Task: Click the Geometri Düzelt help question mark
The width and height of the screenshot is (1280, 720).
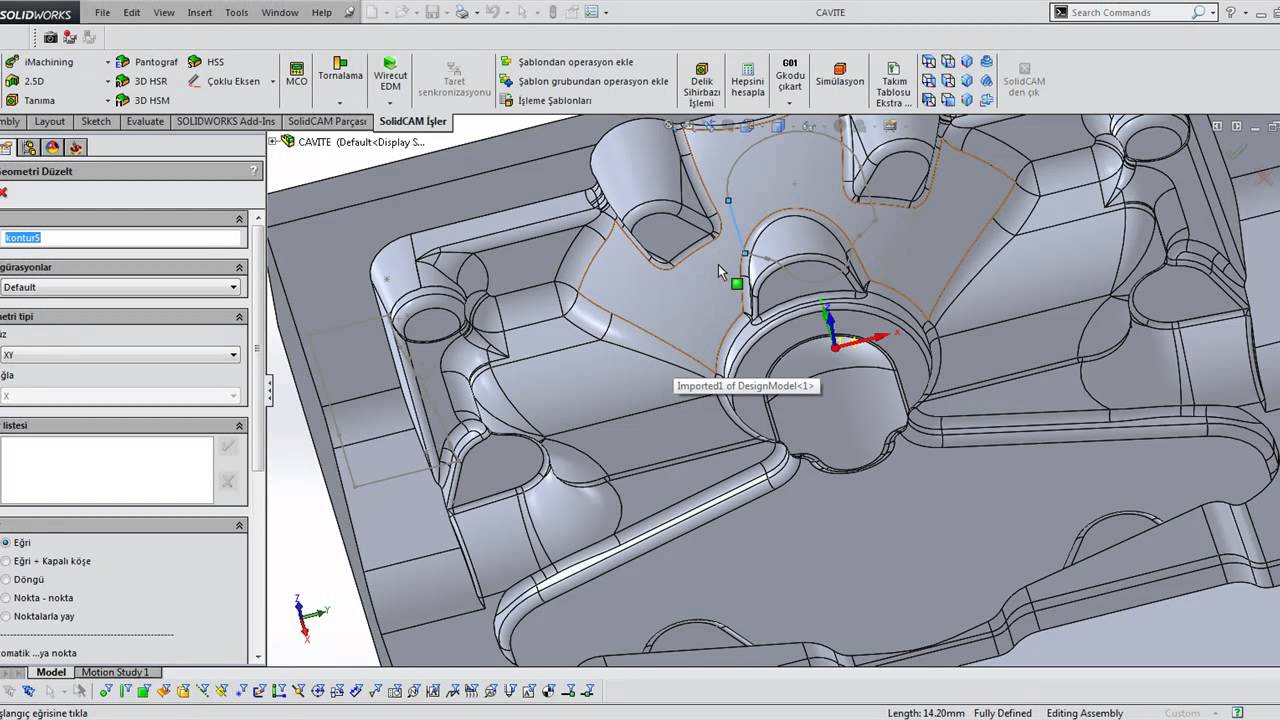Action: (256, 171)
